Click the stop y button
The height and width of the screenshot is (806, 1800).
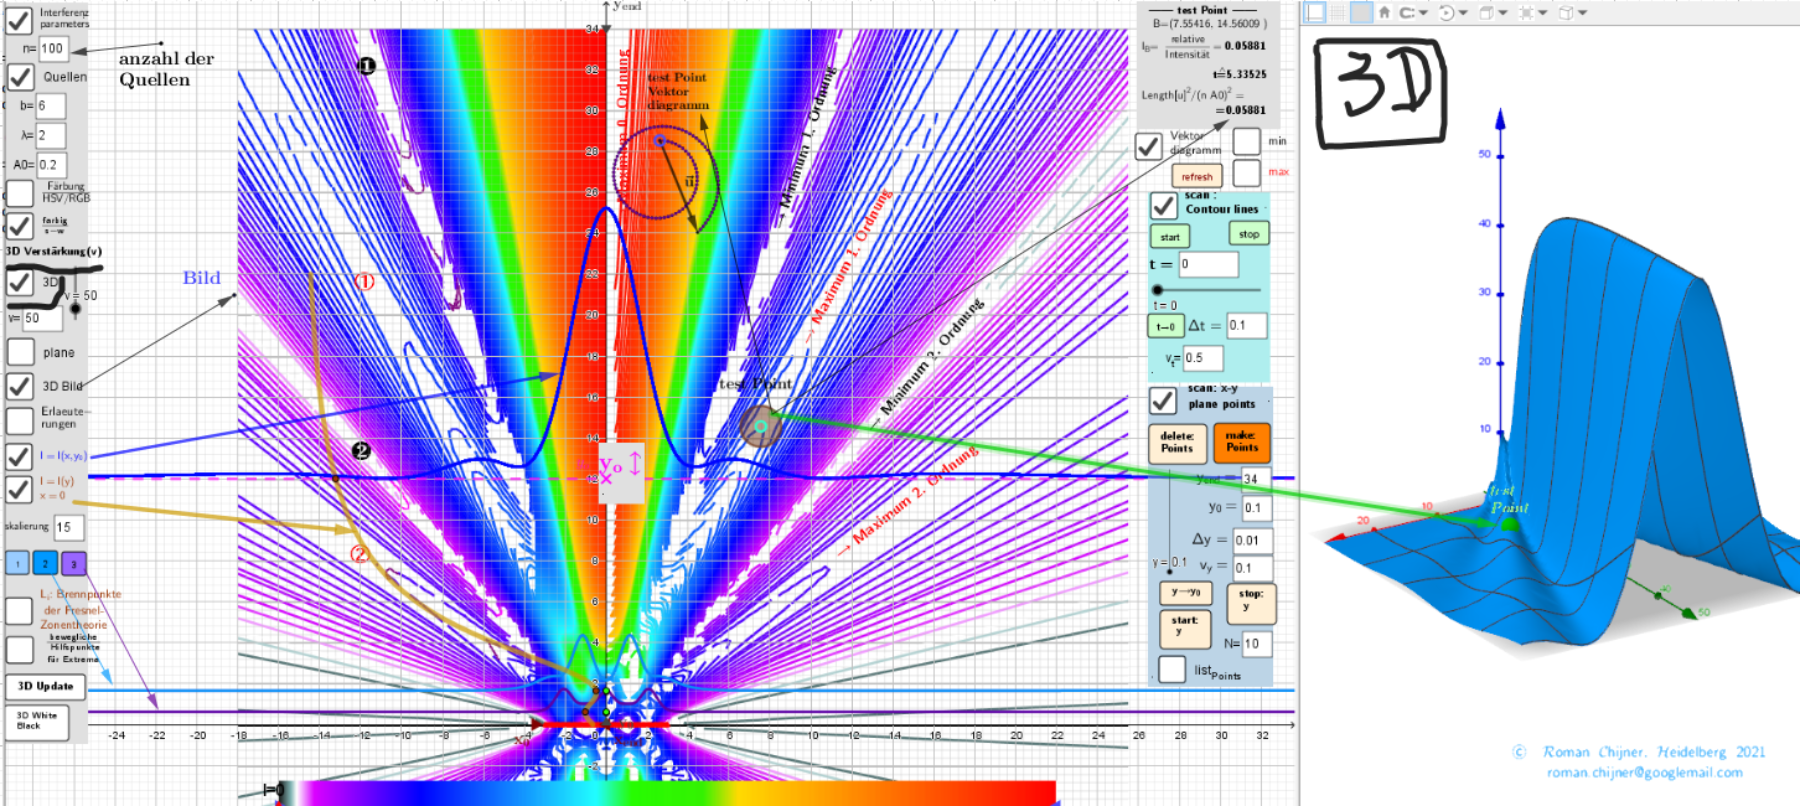click(x=1251, y=603)
